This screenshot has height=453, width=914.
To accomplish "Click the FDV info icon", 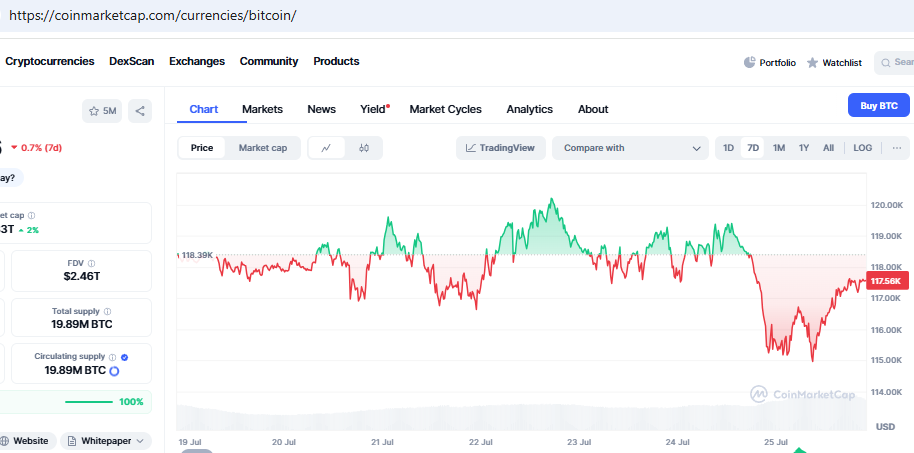I will 92,264.
